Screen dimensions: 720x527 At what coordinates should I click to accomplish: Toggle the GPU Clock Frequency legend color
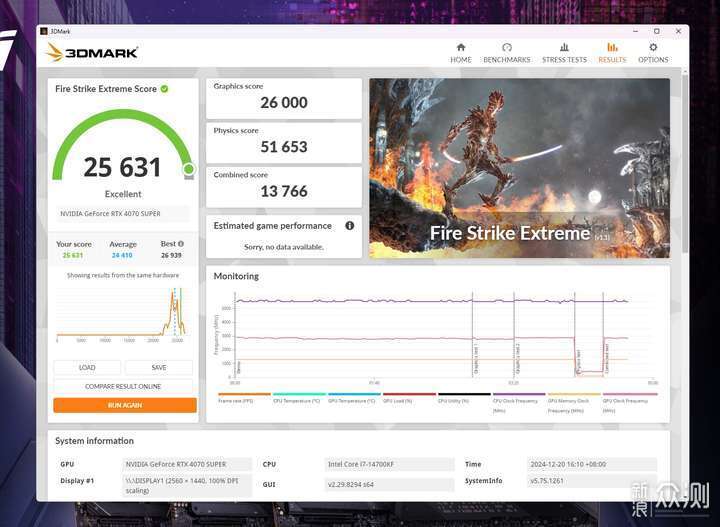(x=630, y=394)
